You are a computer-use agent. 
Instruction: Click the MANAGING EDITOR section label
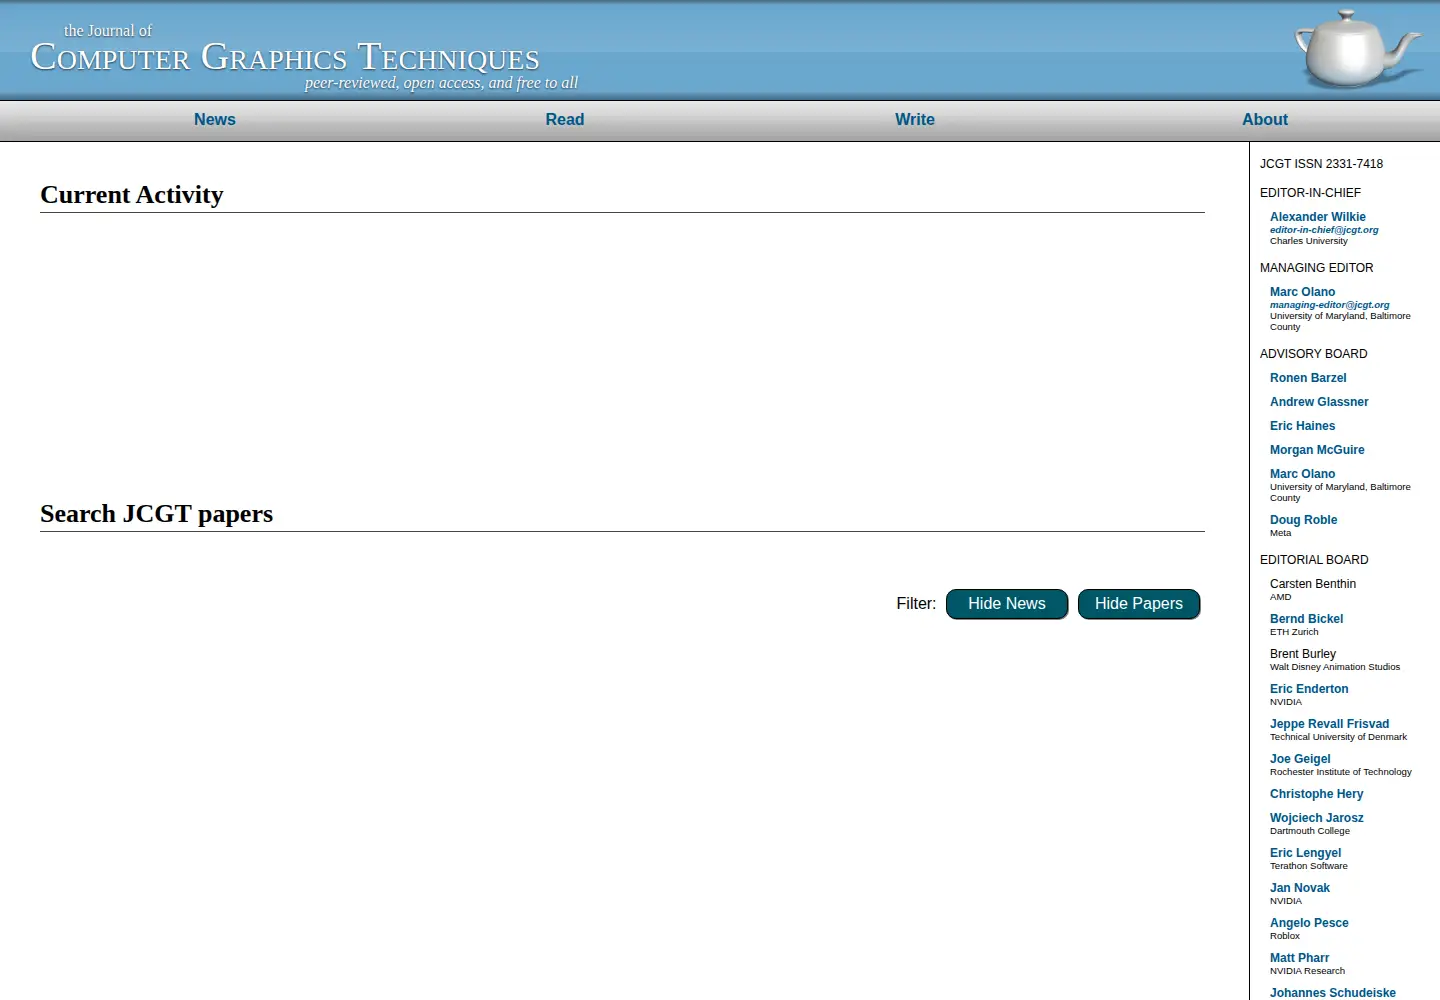coord(1316,268)
